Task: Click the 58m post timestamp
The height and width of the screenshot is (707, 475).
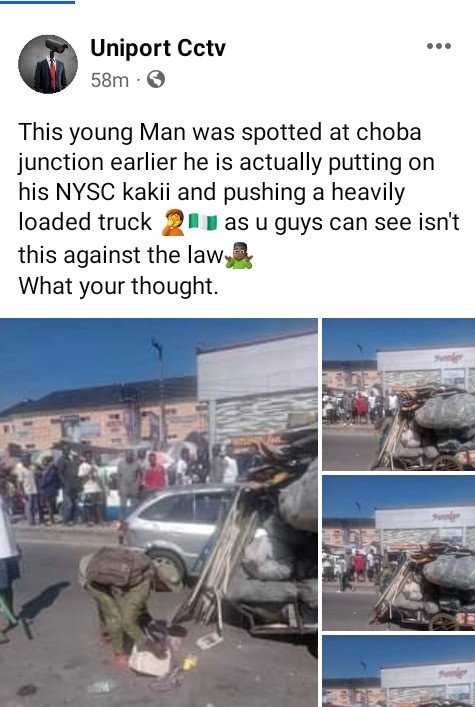Action: [x=110, y=80]
